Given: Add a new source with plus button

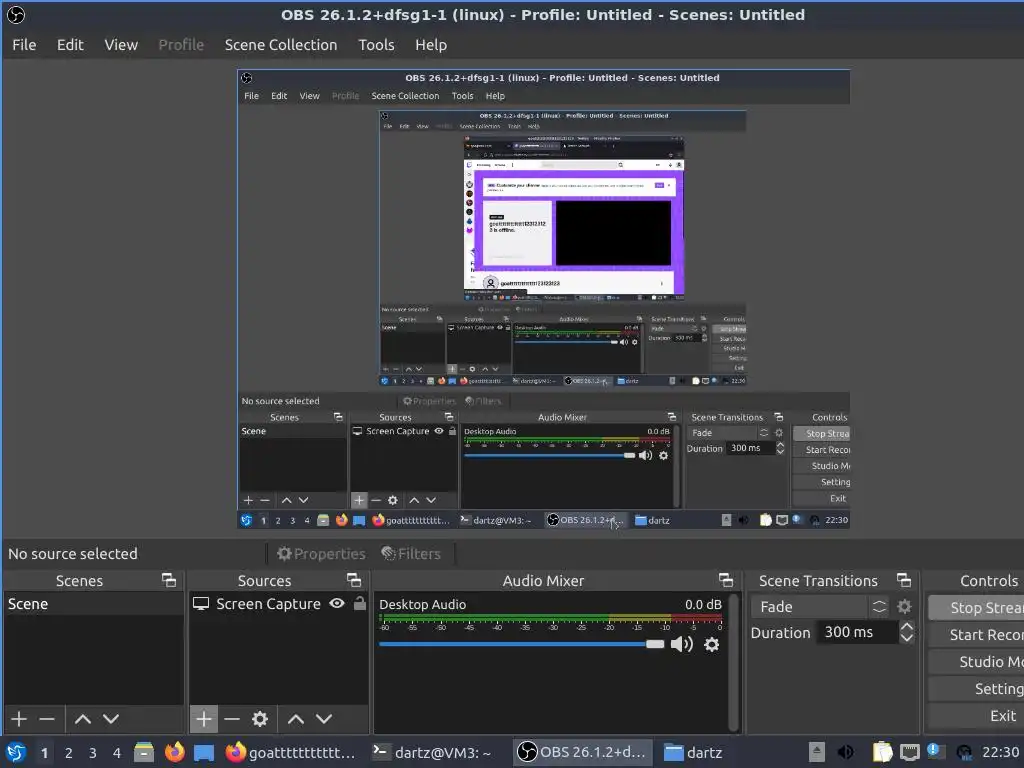Looking at the screenshot, I should tap(203, 719).
